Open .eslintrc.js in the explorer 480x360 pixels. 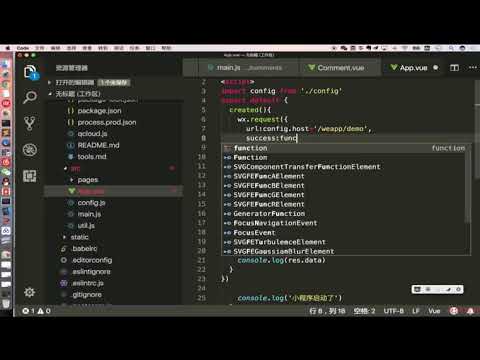pos(87,283)
